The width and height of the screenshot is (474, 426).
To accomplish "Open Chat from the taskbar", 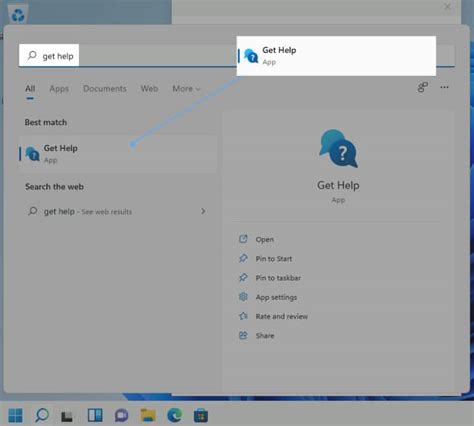I will (x=122, y=415).
